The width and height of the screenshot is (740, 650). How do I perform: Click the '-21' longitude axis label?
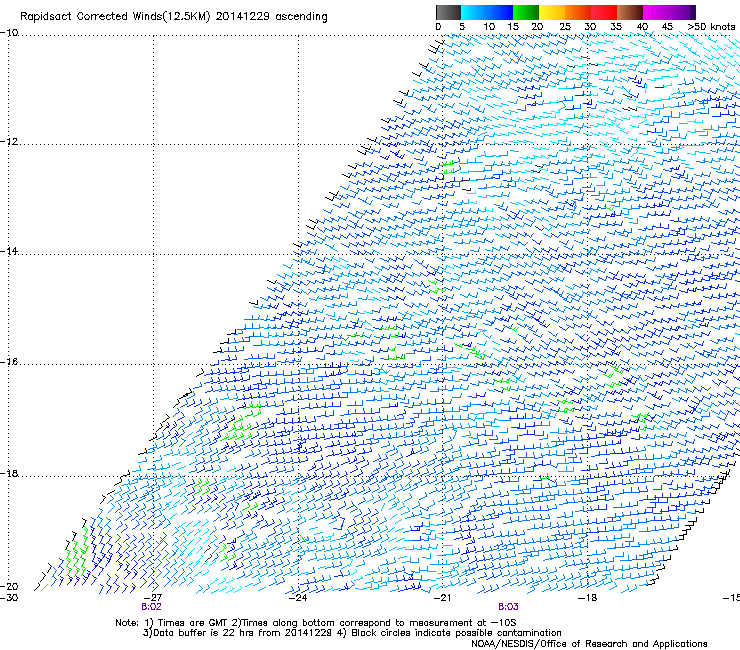coord(442,597)
